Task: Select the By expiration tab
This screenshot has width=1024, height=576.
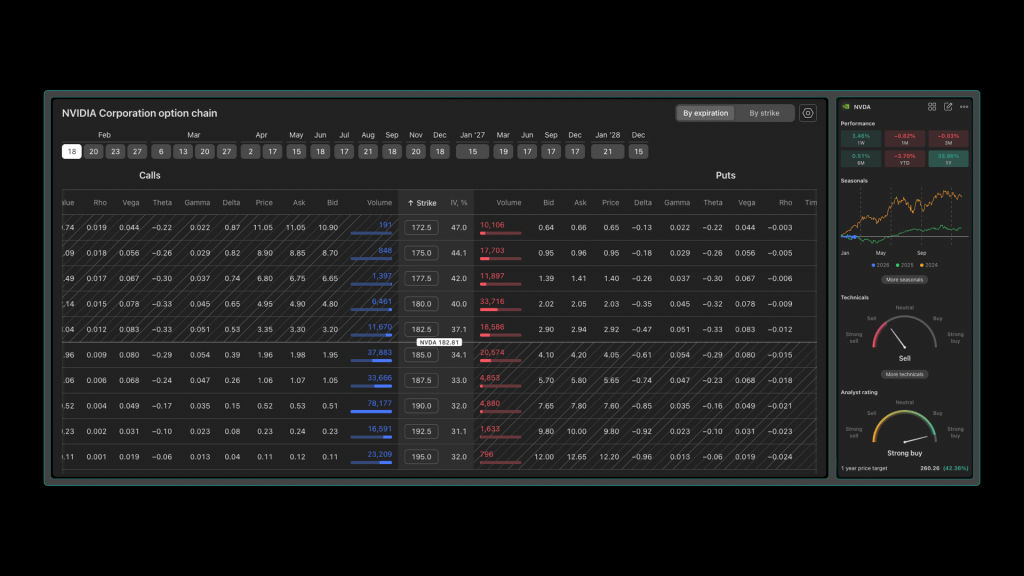Action: (x=705, y=113)
